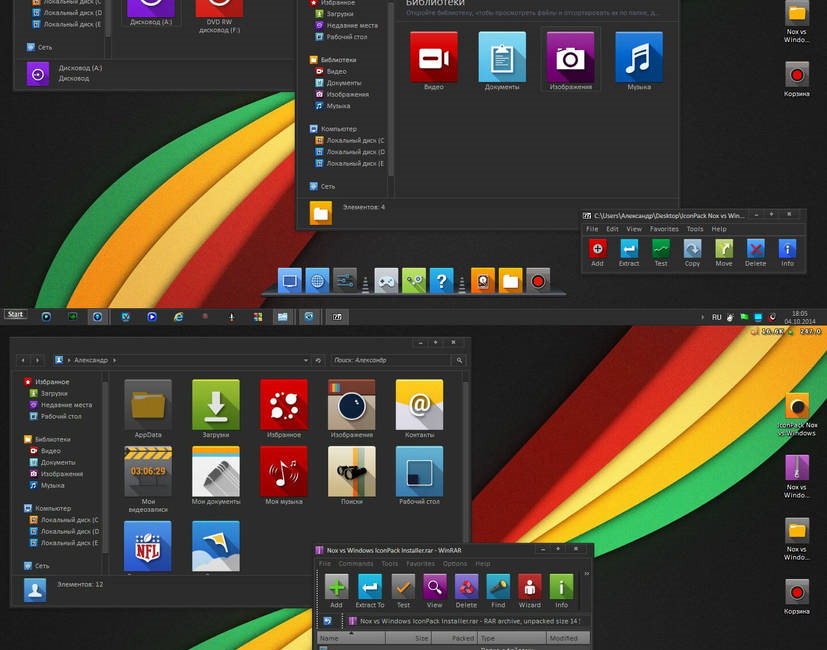Click the Move icon in 7-Zip toolbar
Viewport: 827px width, 650px height.
(723, 250)
